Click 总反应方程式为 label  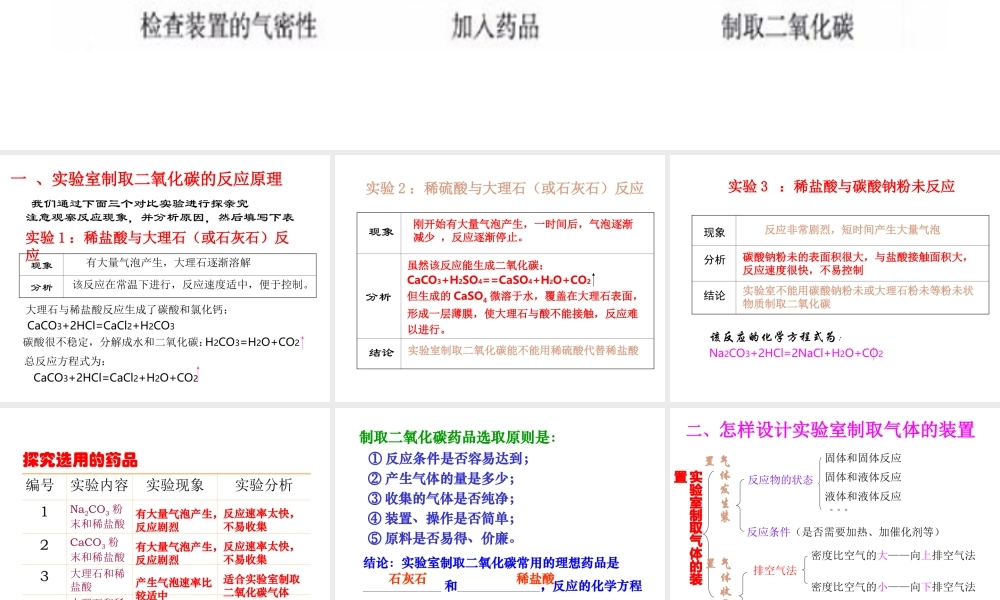(65, 361)
